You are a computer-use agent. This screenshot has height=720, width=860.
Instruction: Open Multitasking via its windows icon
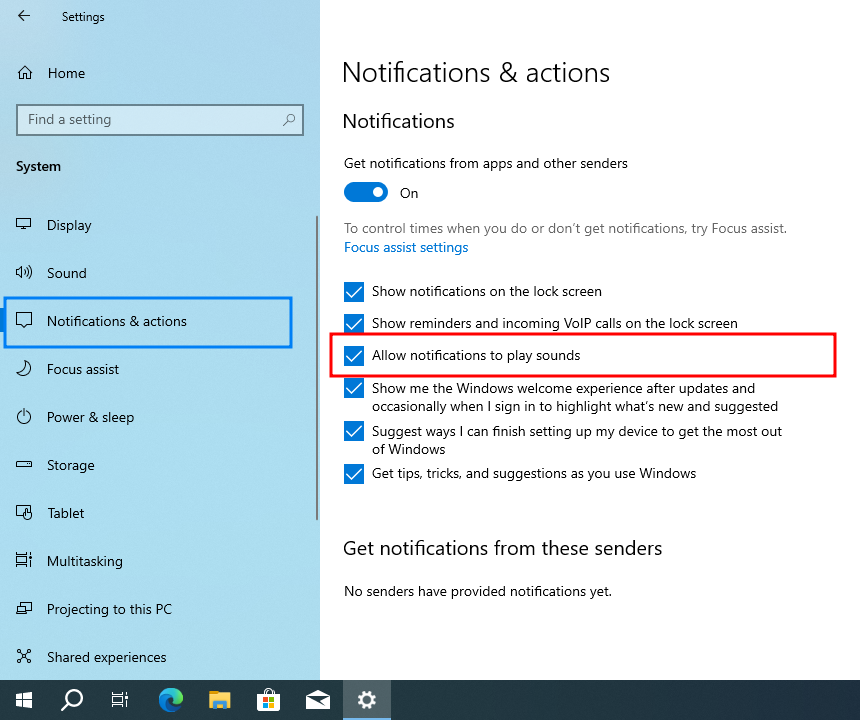click(x=24, y=560)
